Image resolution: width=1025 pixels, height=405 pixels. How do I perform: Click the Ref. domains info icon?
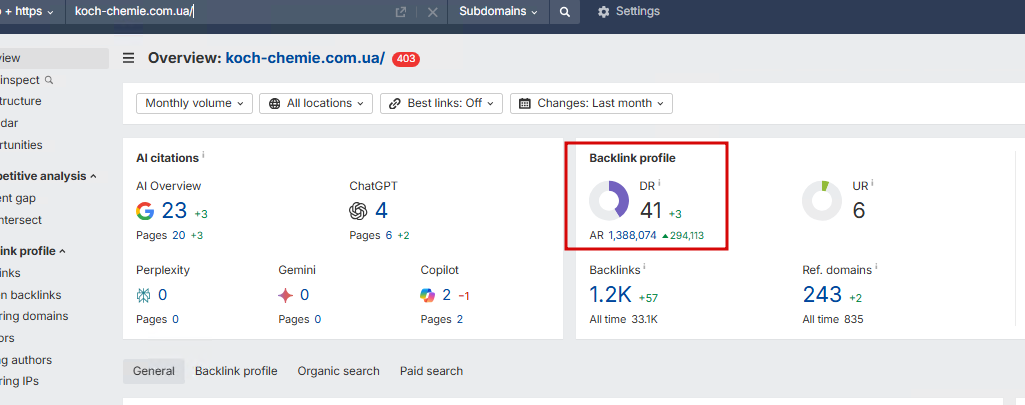pyautogui.click(x=876, y=267)
